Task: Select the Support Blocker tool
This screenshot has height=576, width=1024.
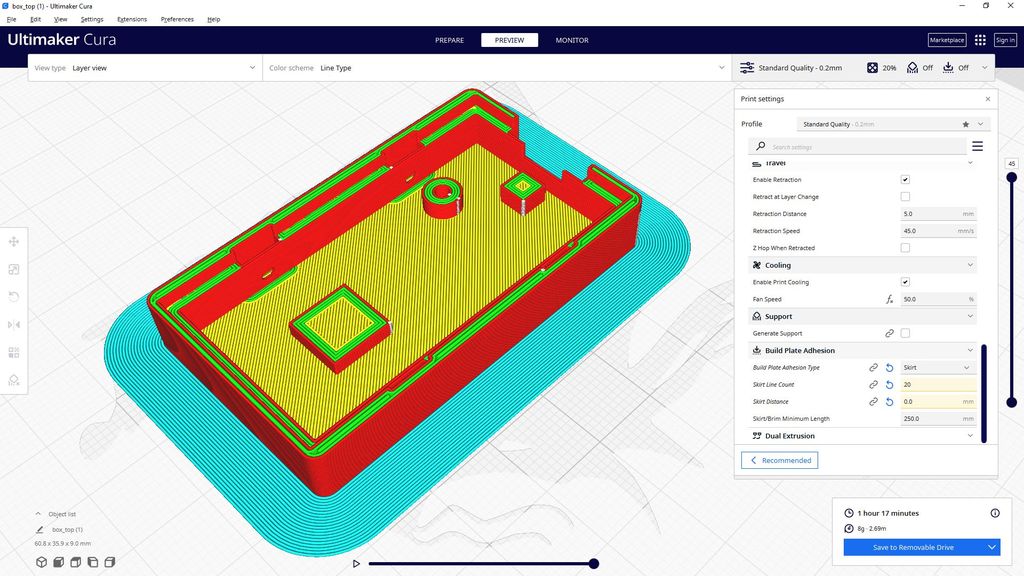Action: [14, 380]
